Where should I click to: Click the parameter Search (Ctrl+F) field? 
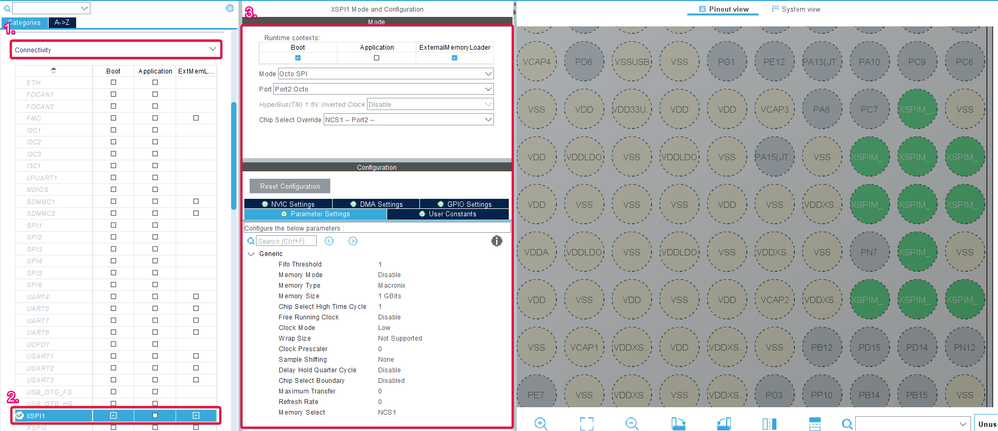pos(286,241)
